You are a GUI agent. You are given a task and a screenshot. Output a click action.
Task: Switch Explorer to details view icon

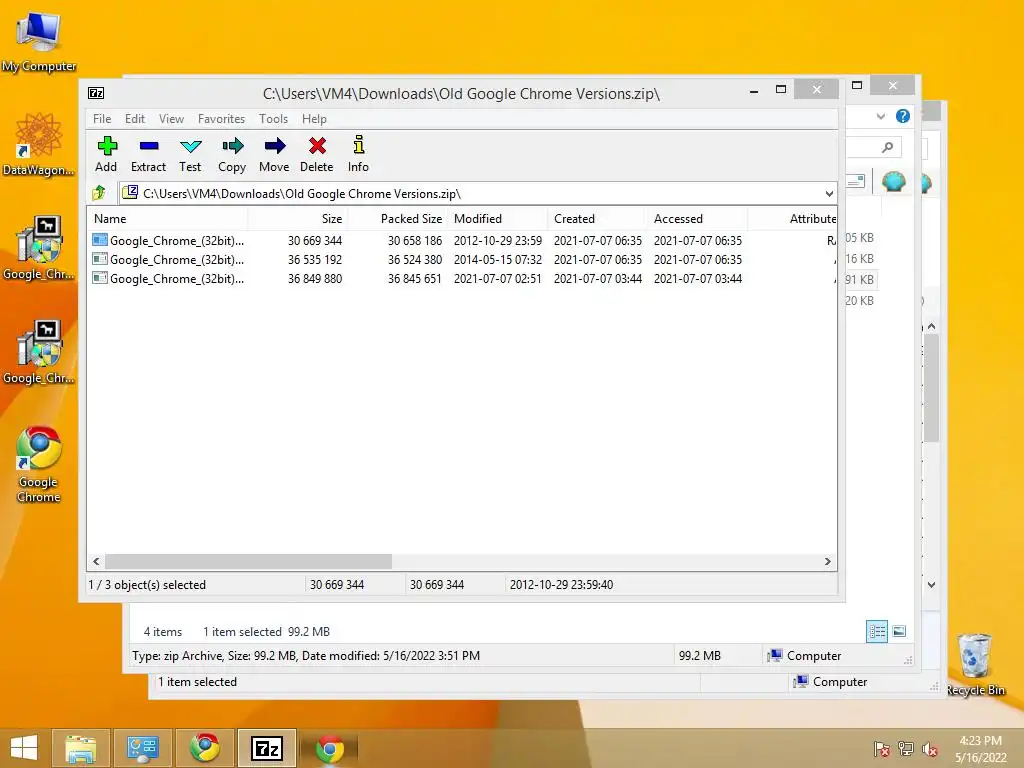877,631
